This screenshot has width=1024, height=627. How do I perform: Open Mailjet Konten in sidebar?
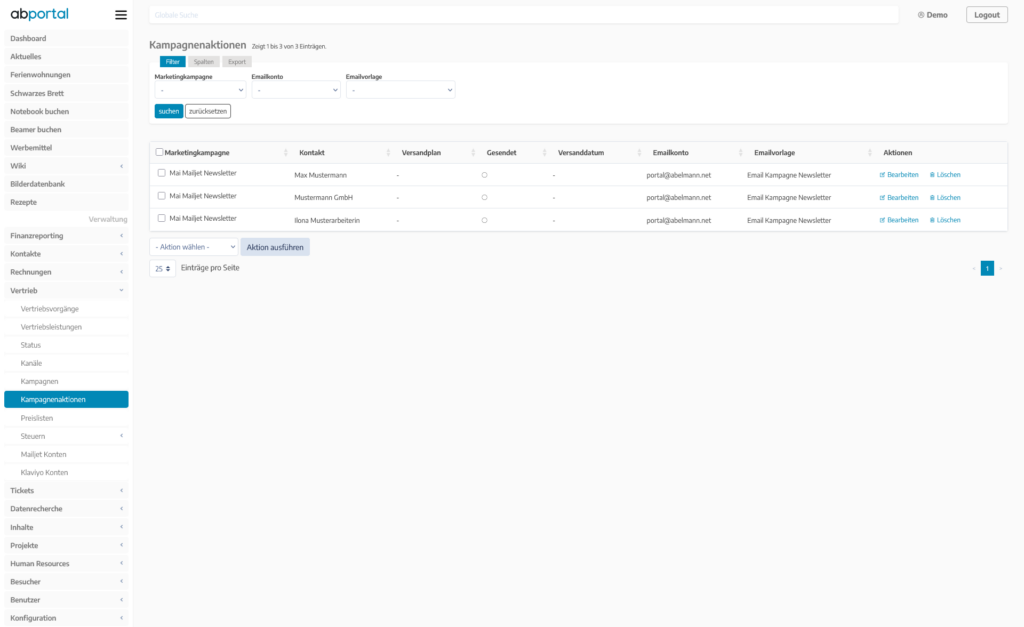43,454
